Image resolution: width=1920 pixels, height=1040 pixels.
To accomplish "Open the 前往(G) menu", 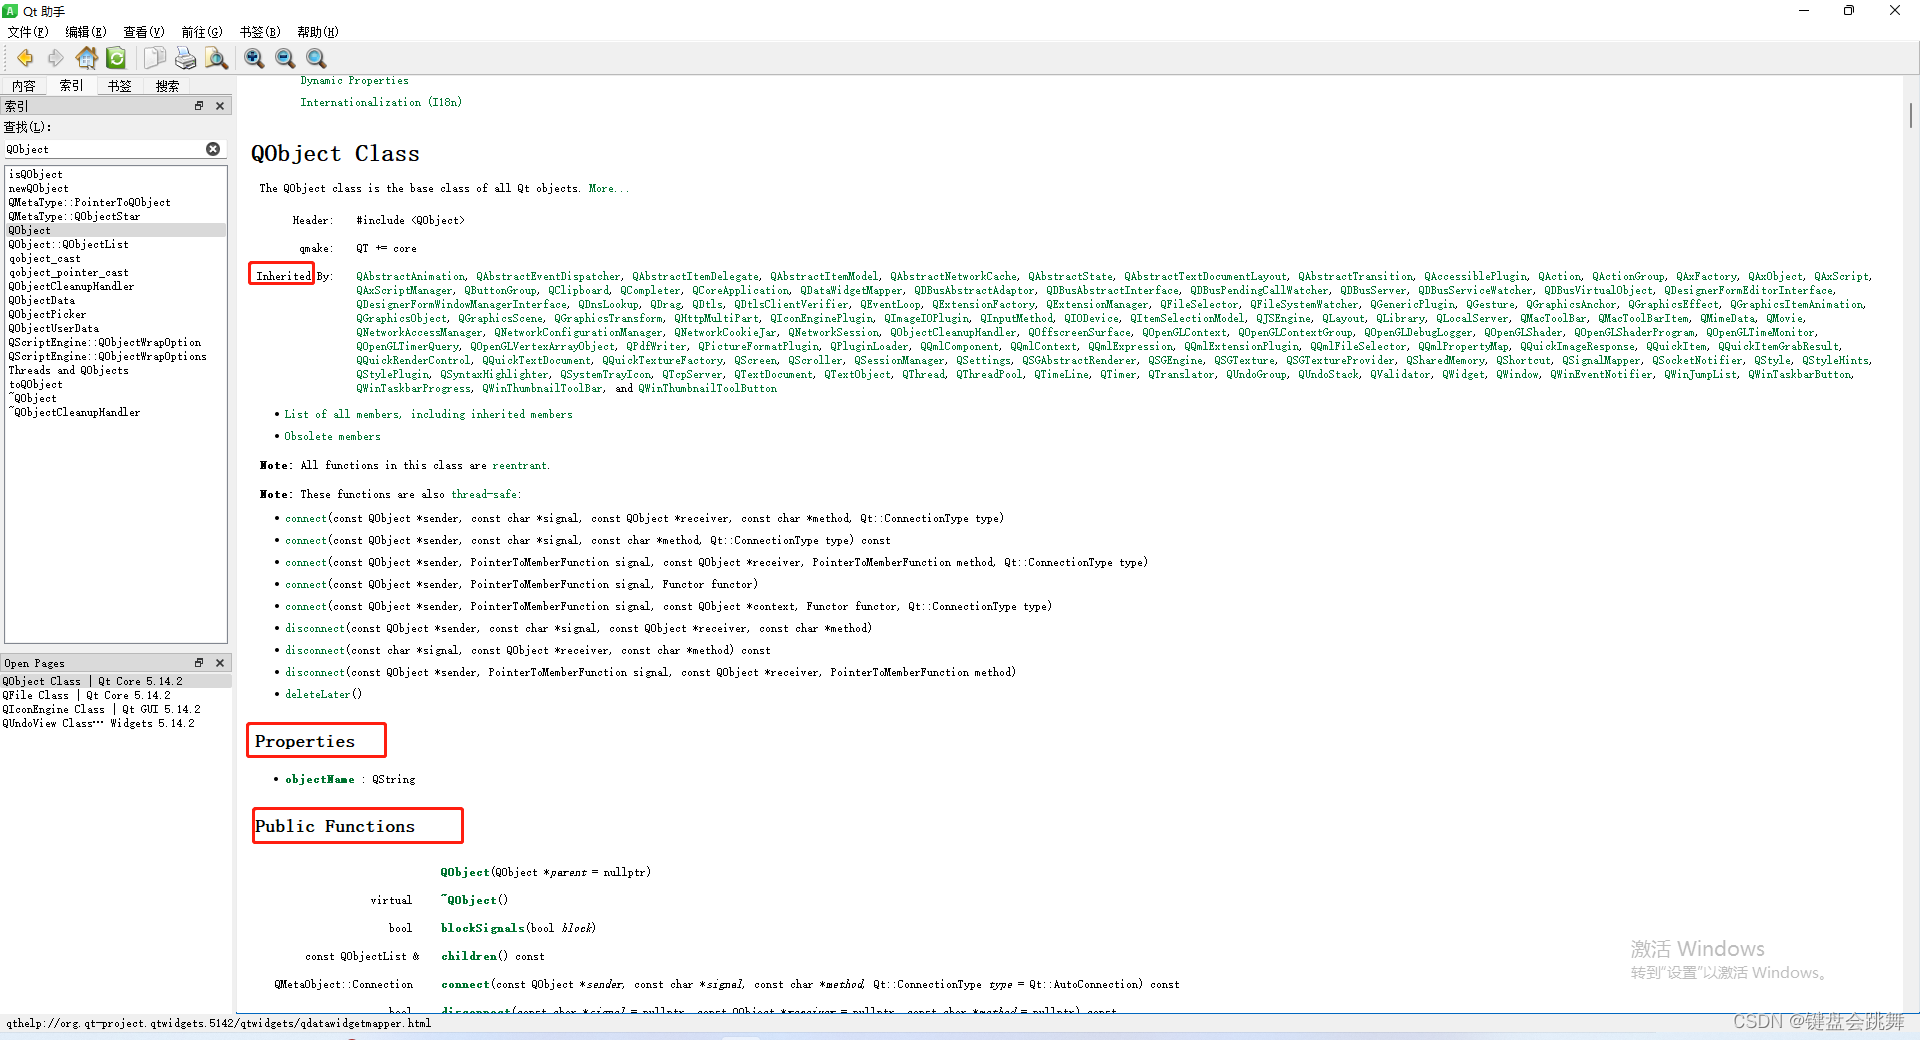I will click(x=202, y=32).
